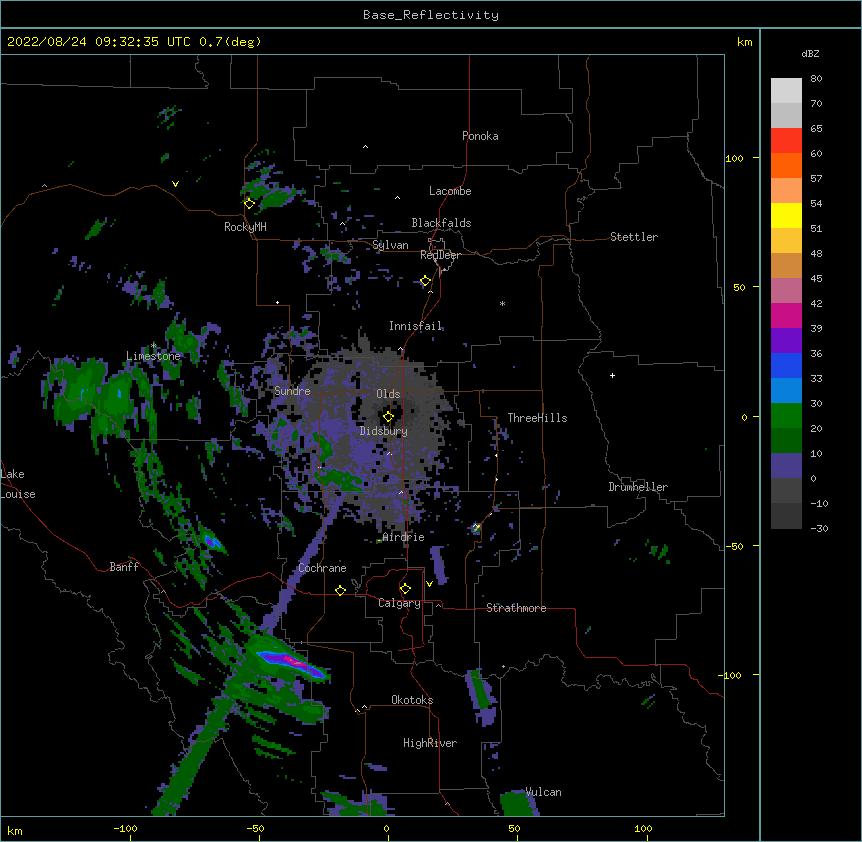Select the Sylvan label
This screenshot has height=842, width=862.
(390, 245)
